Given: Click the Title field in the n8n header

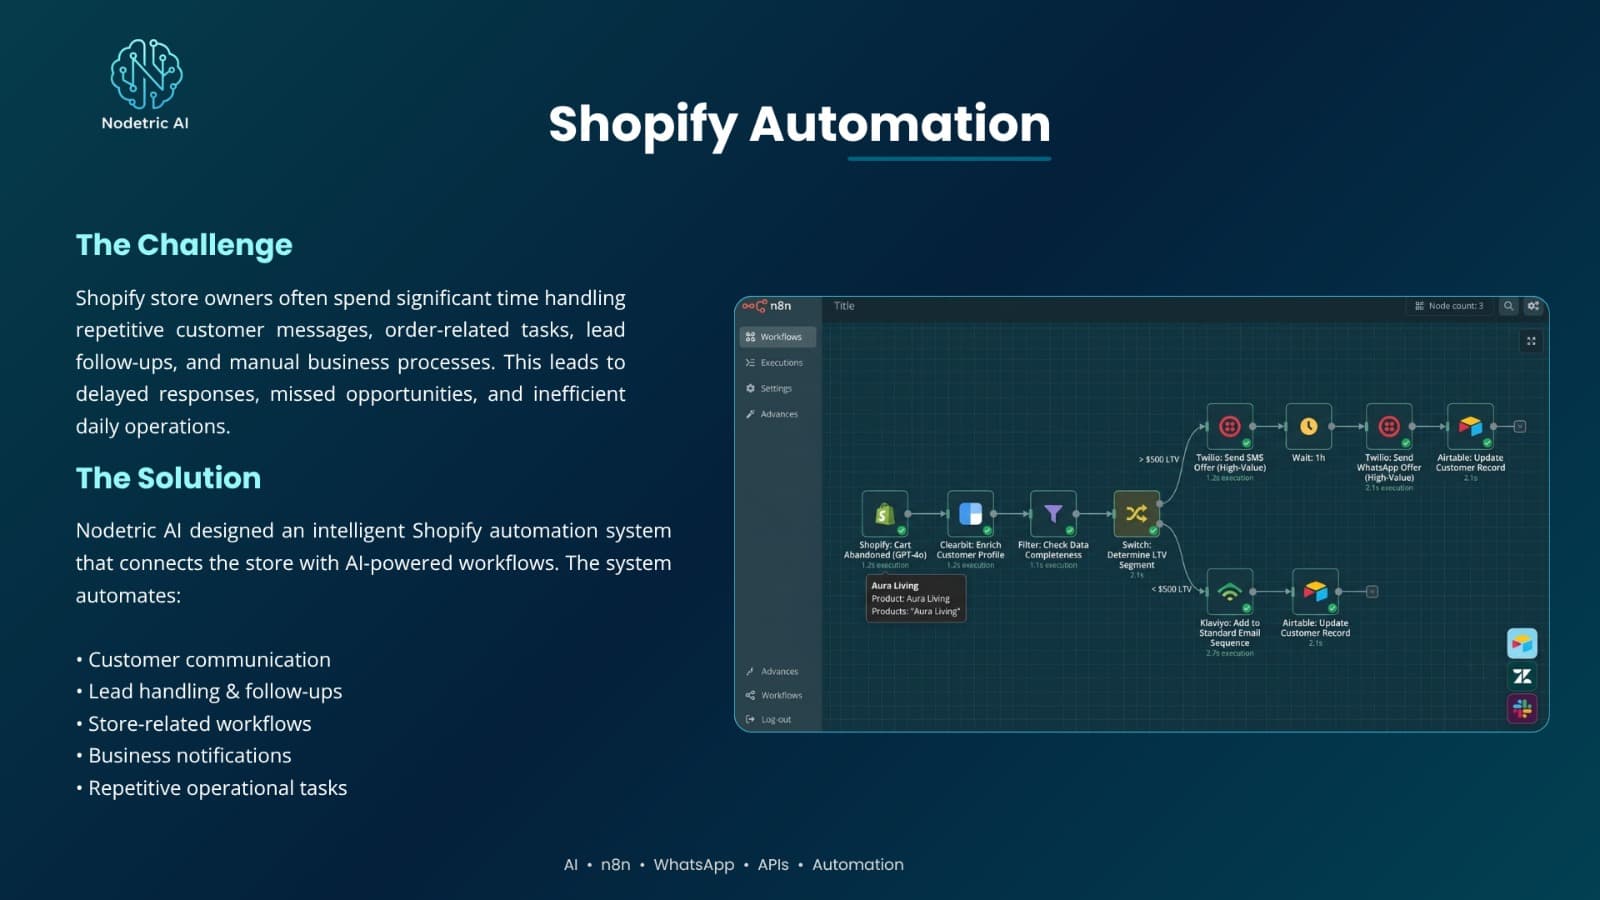Looking at the screenshot, I should pyautogui.click(x=844, y=306).
